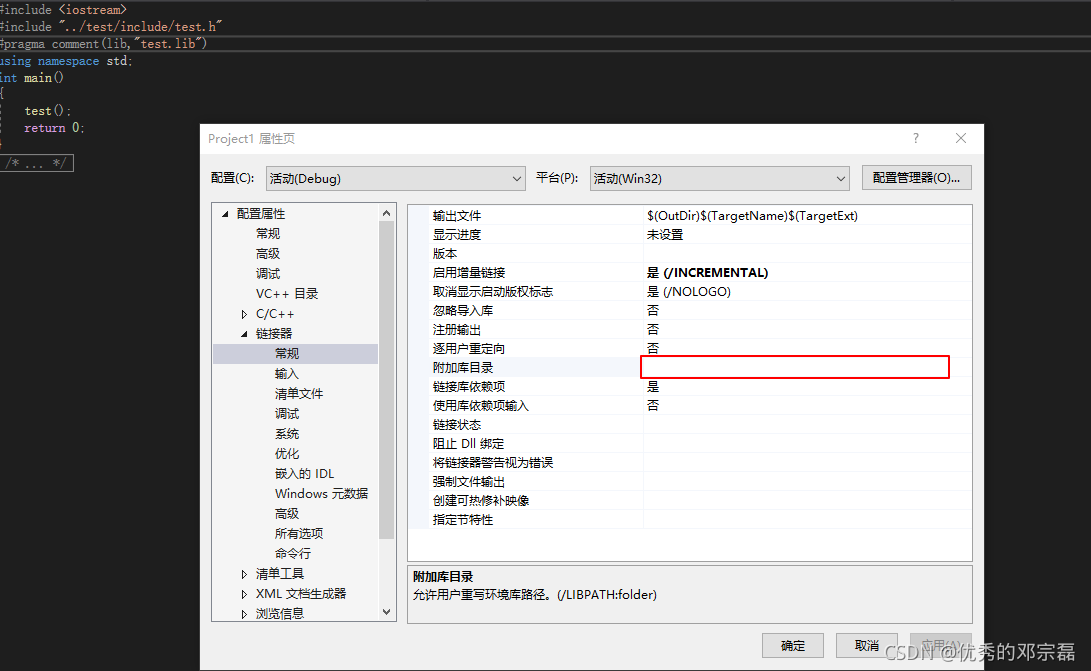
Task: Click the 配置管理器(O)... button
Action: (916, 177)
